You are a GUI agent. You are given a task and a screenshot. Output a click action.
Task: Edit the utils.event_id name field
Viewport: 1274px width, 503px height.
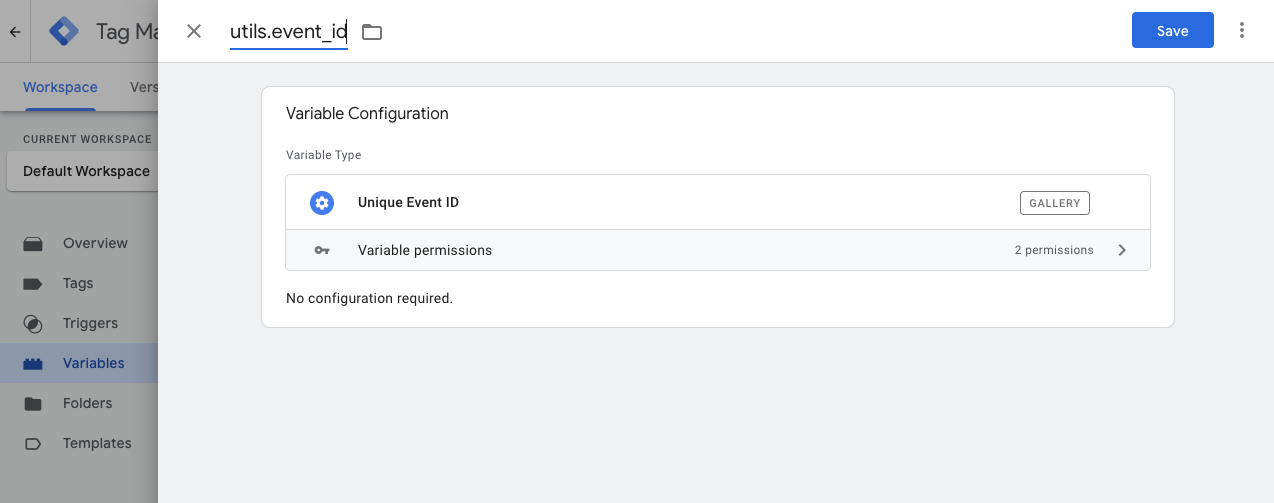[x=288, y=32]
